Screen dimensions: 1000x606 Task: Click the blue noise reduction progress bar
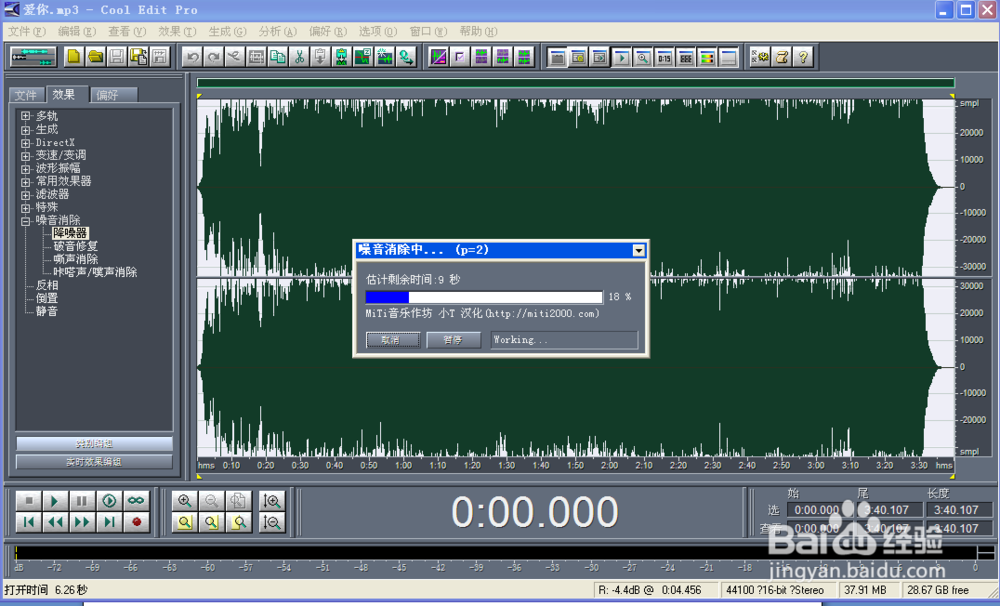(x=484, y=297)
